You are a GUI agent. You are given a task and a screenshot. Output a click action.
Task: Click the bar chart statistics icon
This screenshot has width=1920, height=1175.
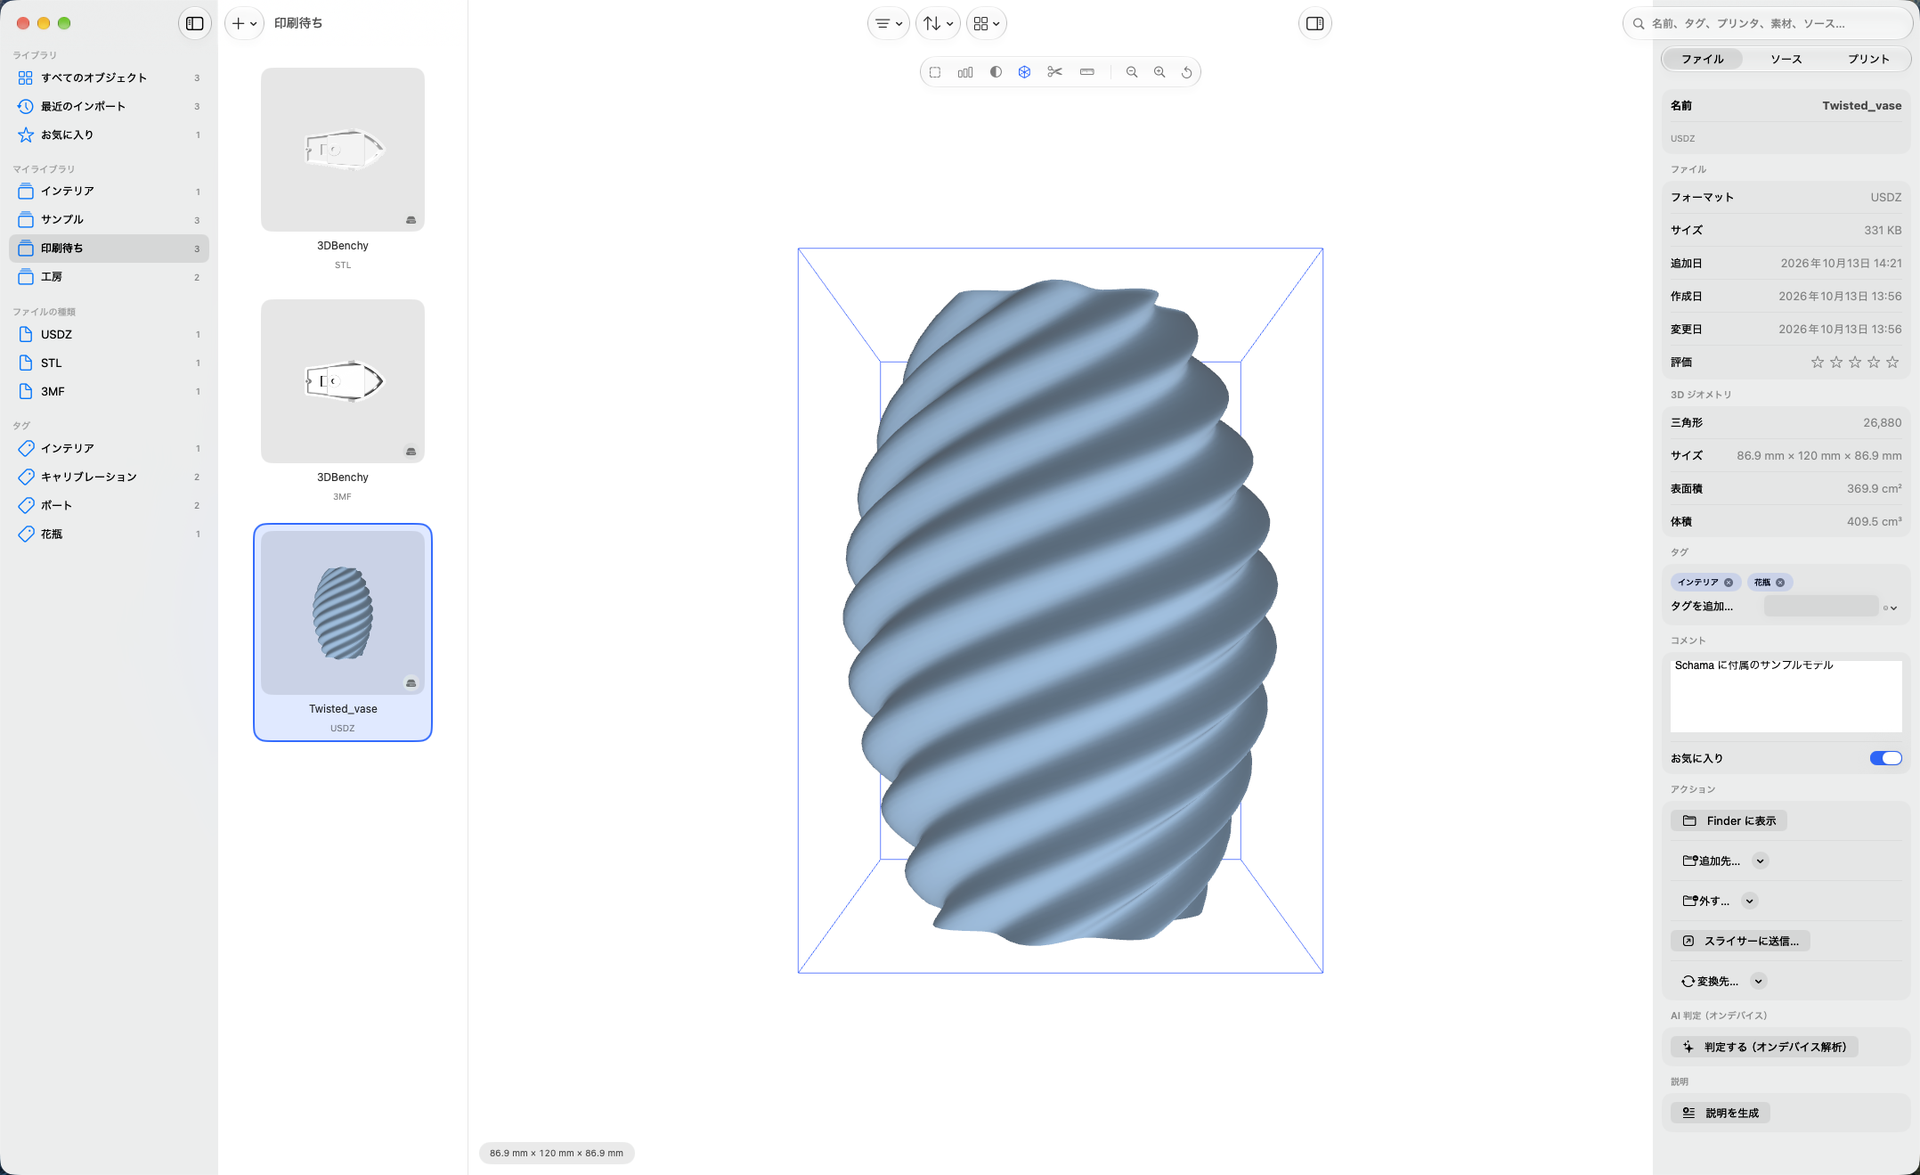pyautogui.click(x=965, y=72)
